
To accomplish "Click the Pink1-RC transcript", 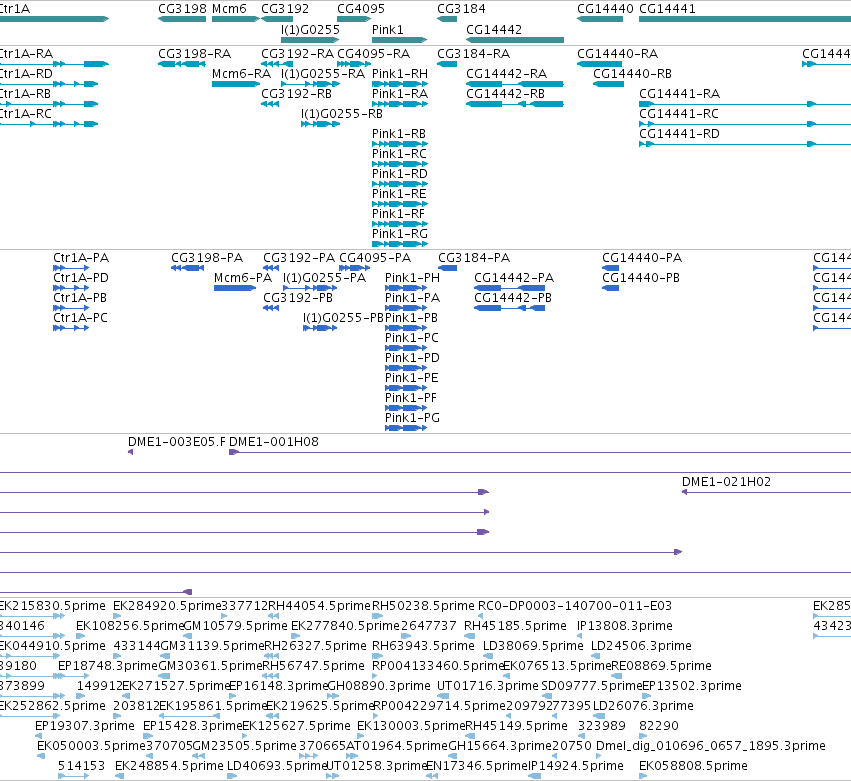I will point(400,164).
